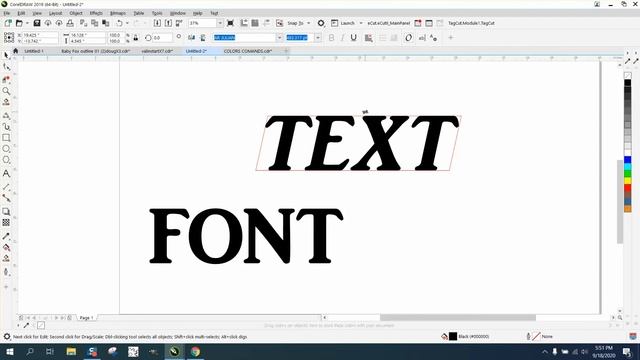The height and width of the screenshot is (360, 640).
Task: Open Chrome from the taskbar
Action: point(195,351)
